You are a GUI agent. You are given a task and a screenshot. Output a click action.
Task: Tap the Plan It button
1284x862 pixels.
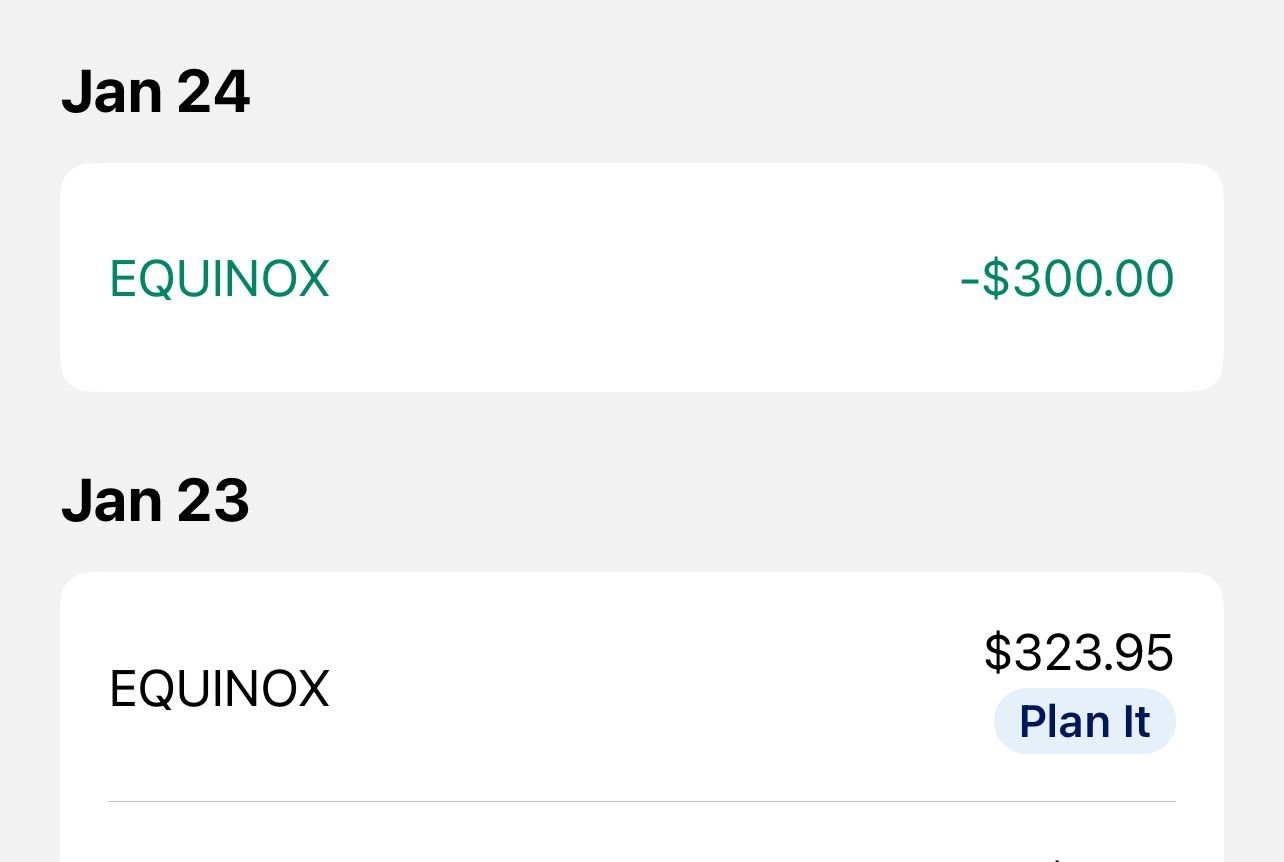pyautogui.click(x=1084, y=721)
